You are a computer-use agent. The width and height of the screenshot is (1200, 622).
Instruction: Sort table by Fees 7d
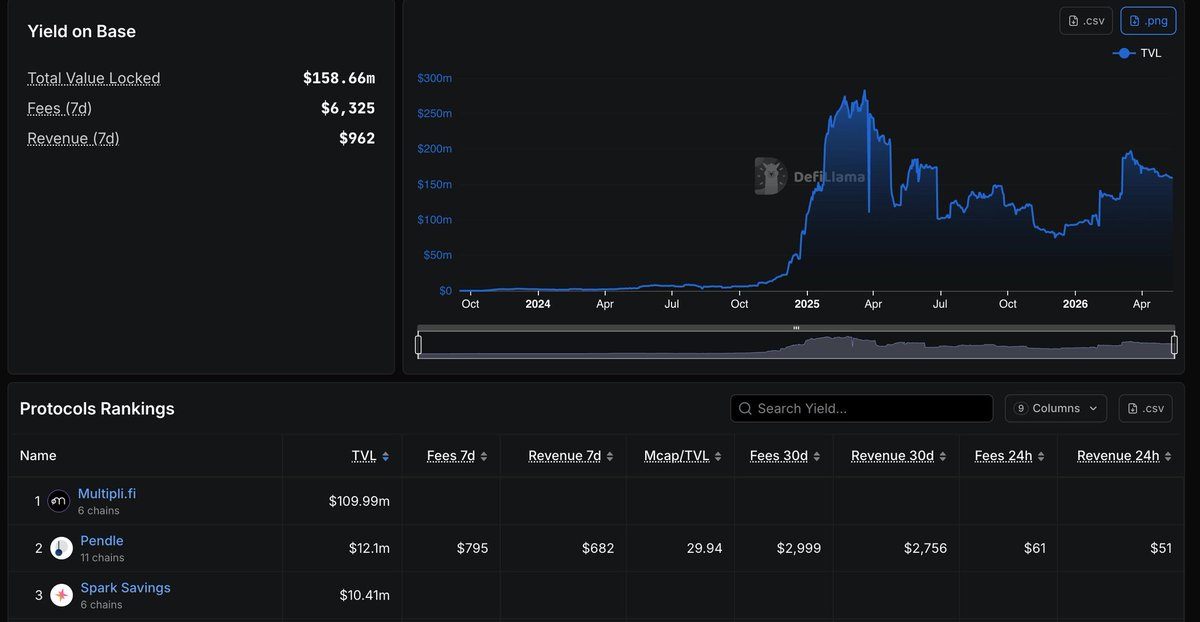[457, 456]
